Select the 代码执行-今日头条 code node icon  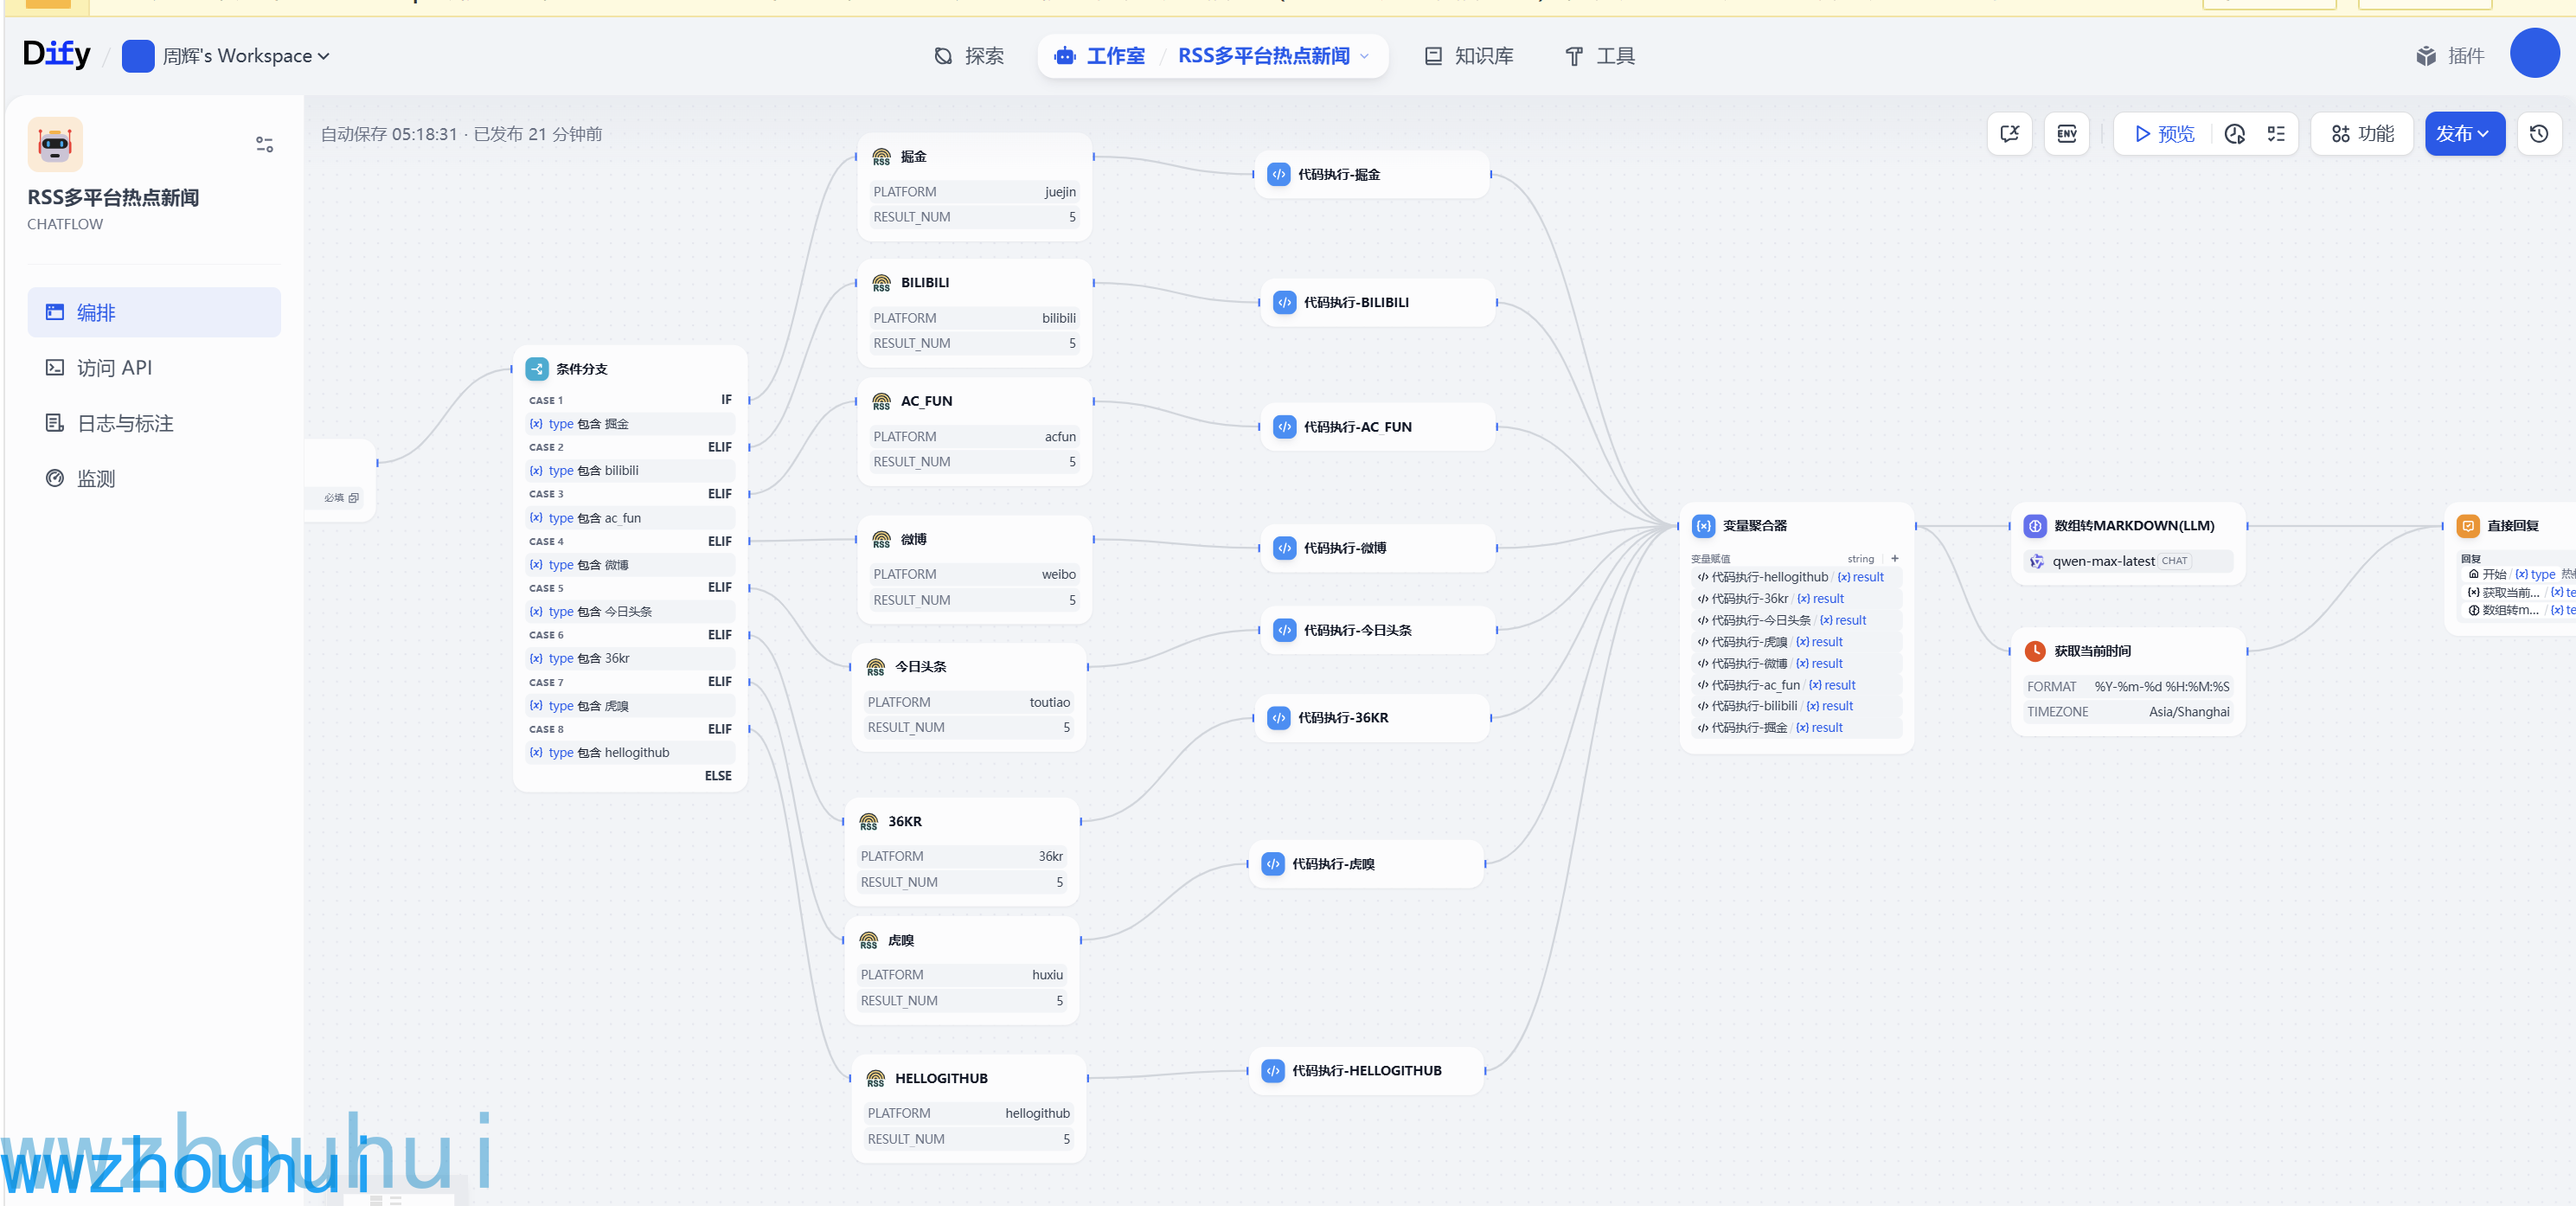point(1284,631)
